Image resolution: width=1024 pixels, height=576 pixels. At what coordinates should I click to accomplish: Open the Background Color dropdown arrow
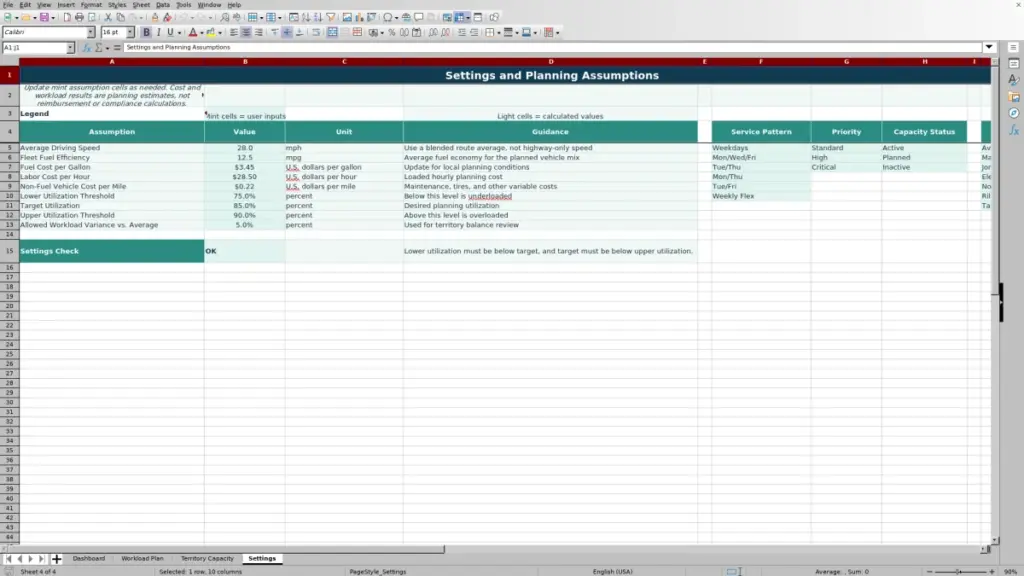click(x=220, y=32)
